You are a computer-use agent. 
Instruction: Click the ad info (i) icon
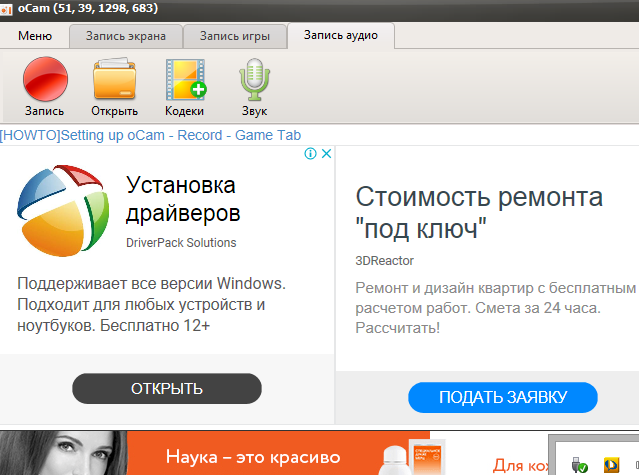[311, 154]
